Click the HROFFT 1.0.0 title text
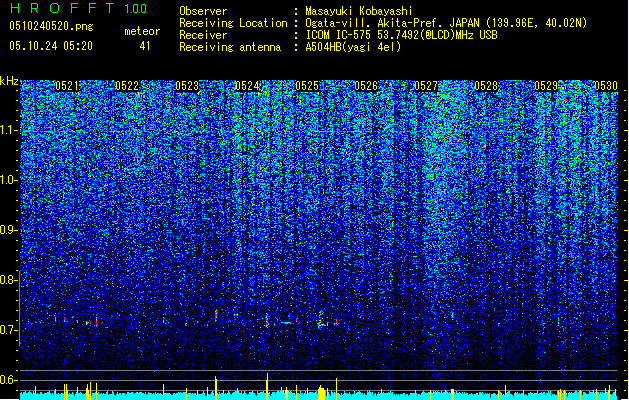Screen dimensions: 629x400 click(x=78, y=8)
